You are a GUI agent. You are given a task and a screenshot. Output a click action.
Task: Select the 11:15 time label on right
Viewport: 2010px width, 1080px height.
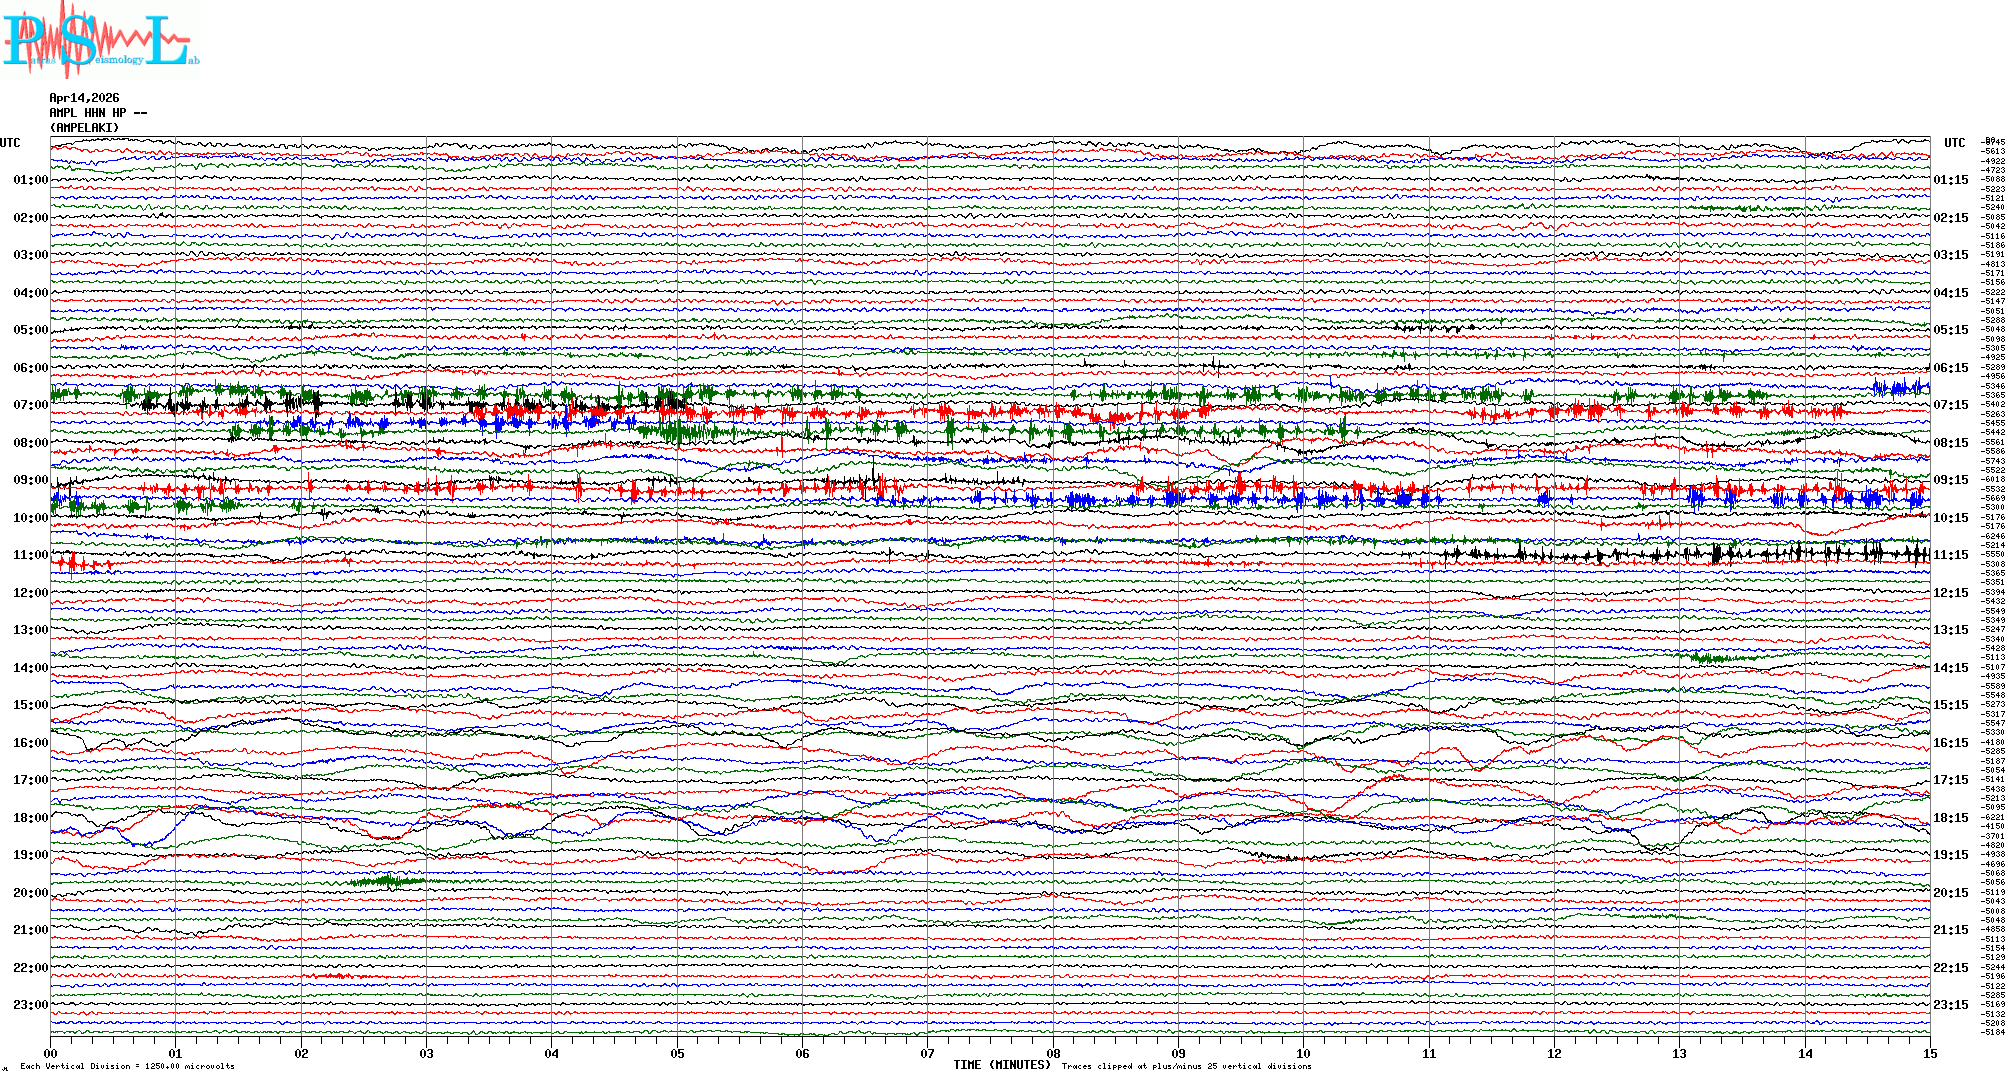[1950, 555]
